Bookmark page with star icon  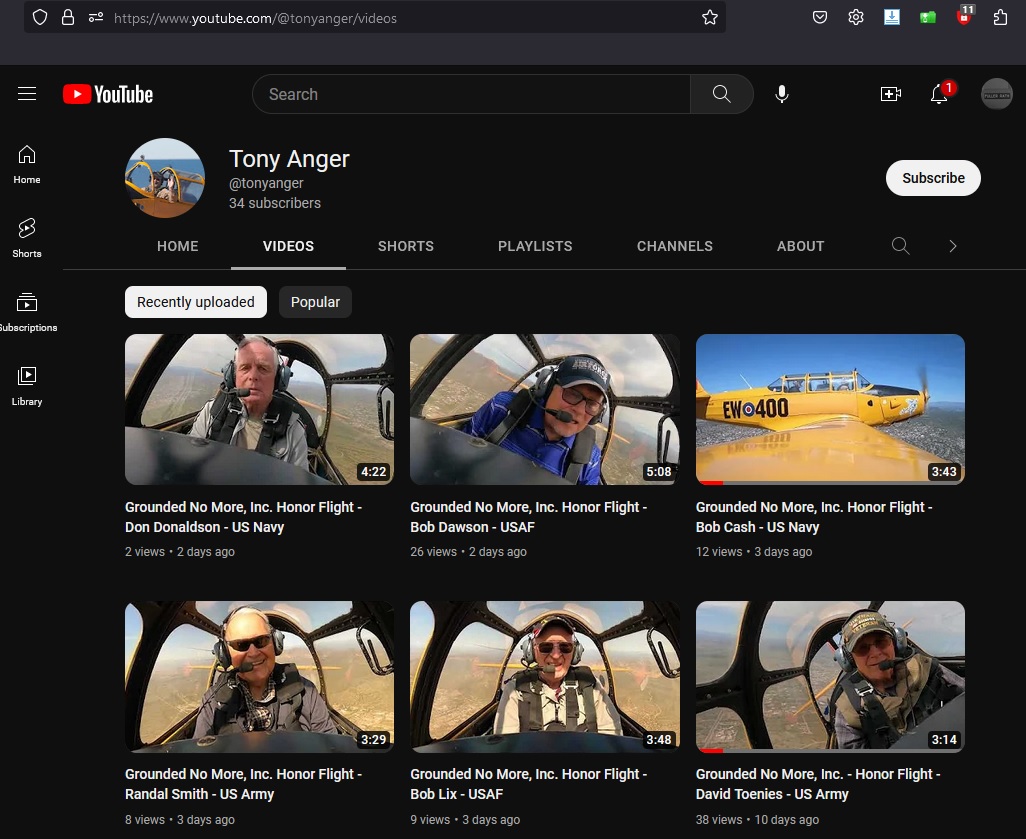(710, 17)
